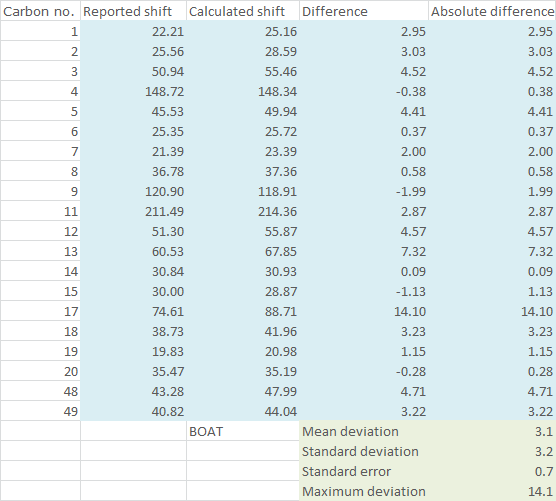Select the Maximum deviation label cell
This screenshot has width=556, height=501.
click(x=364, y=491)
